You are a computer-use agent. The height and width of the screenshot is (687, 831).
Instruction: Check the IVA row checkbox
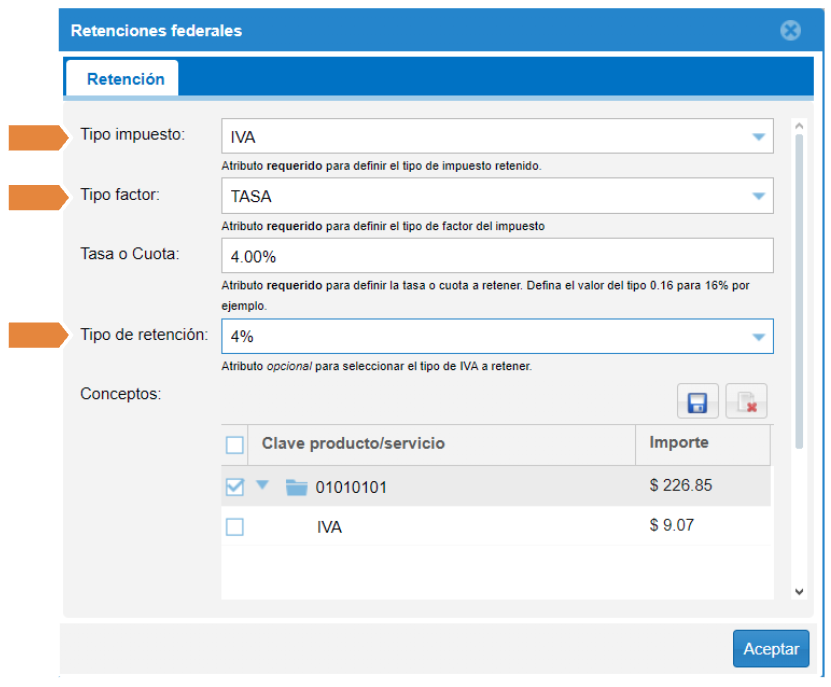[235, 526]
